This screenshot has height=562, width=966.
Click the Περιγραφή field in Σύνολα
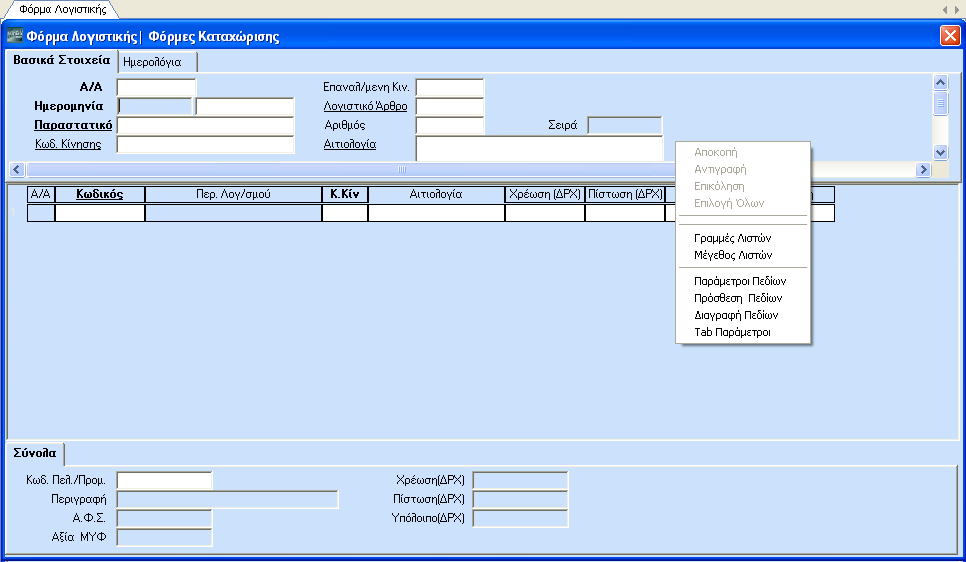[227, 500]
